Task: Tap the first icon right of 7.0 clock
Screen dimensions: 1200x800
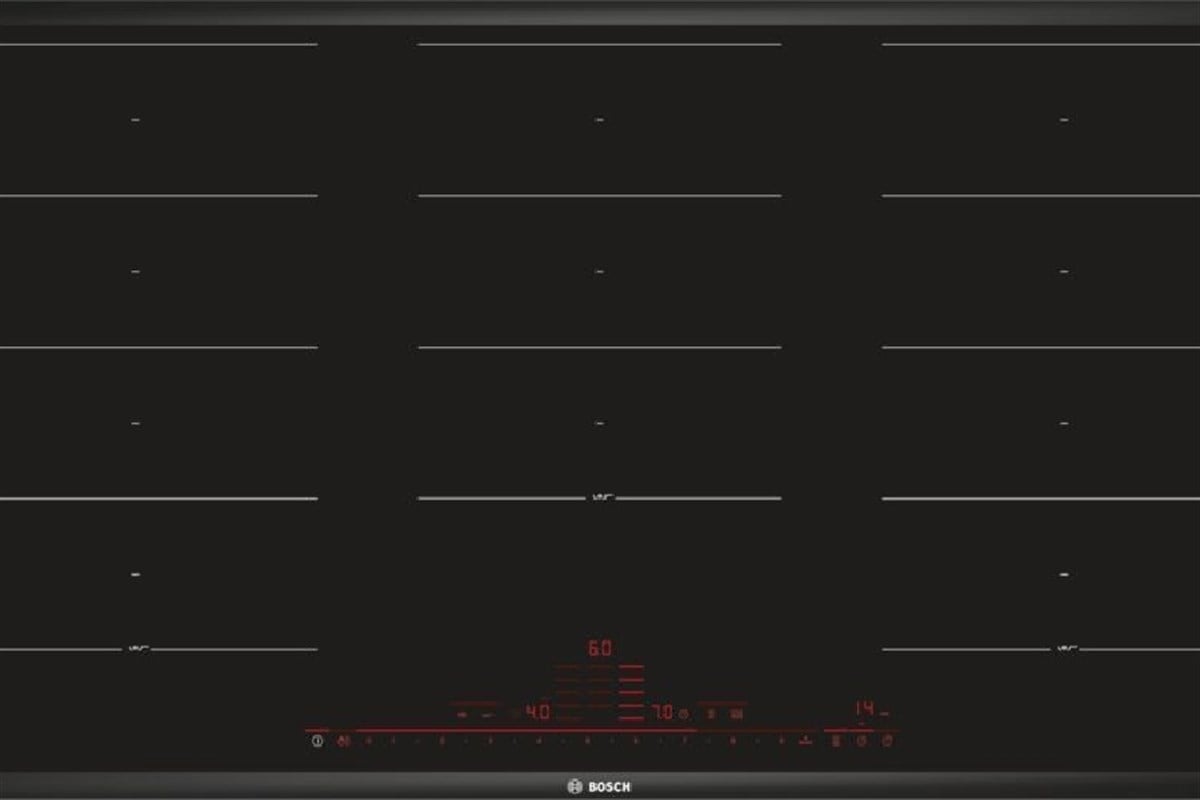Action: click(x=711, y=714)
